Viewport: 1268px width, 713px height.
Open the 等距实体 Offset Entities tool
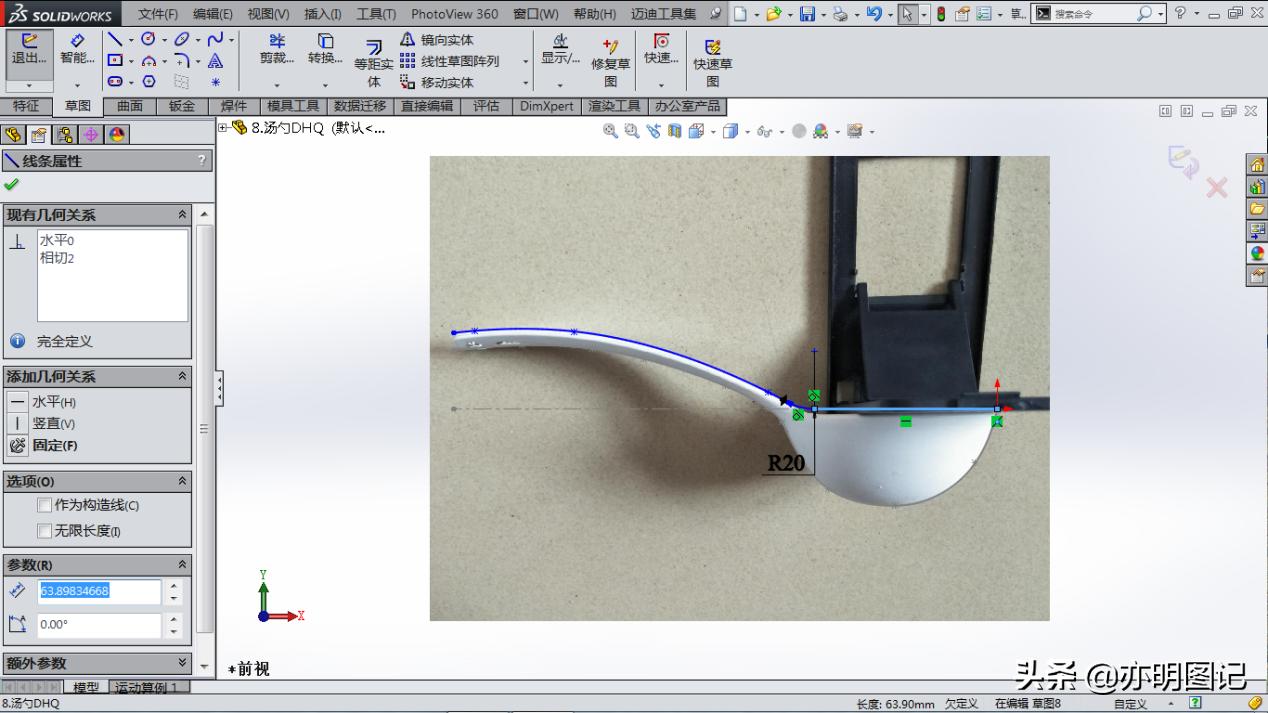tap(373, 57)
